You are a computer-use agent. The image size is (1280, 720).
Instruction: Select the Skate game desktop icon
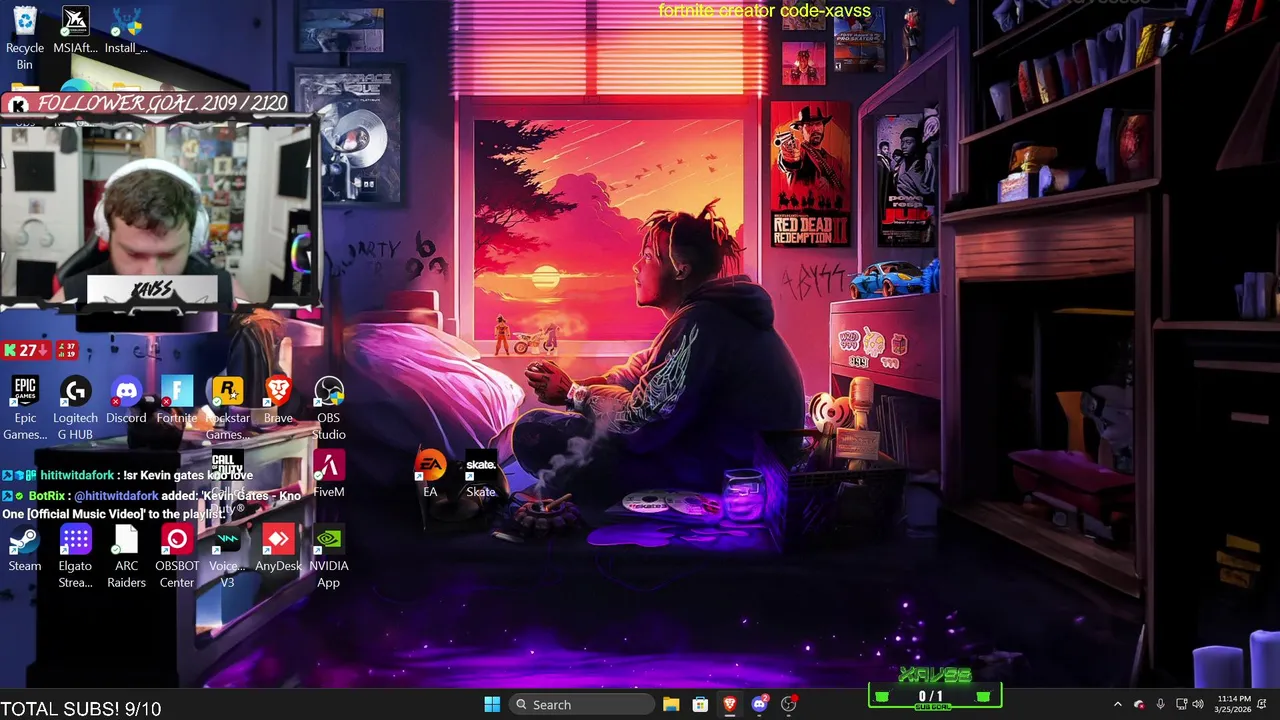pos(481,475)
